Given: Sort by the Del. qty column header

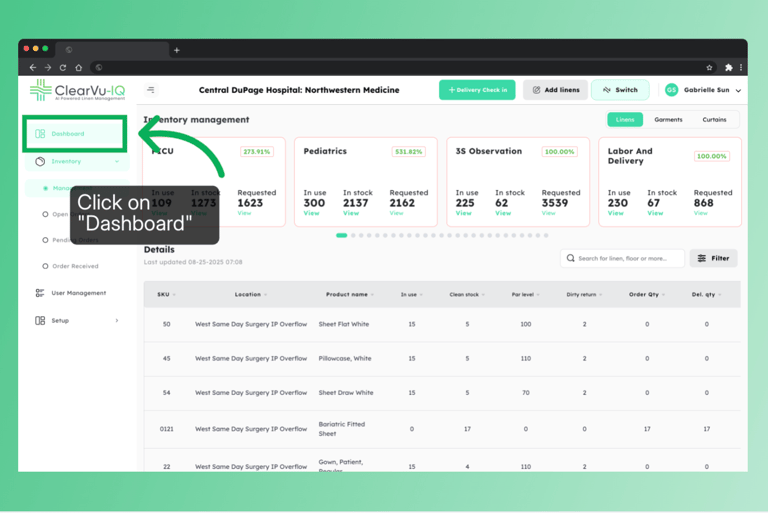Looking at the screenshot, I should click(x=706, y=294).
